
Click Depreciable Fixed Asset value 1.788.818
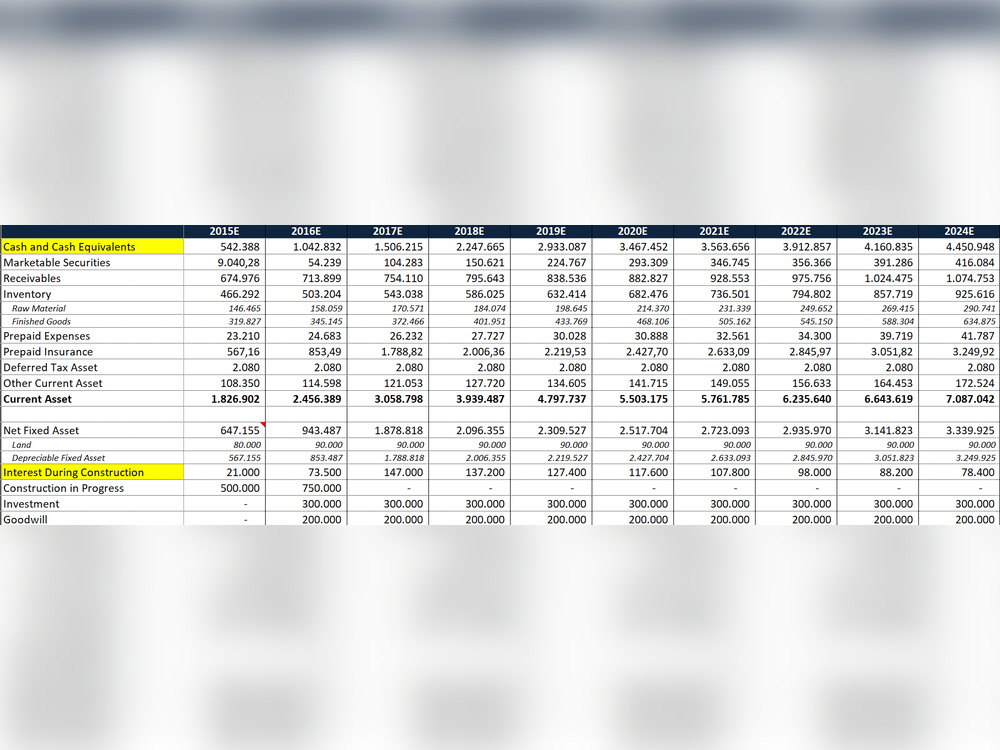pos(404,458)
